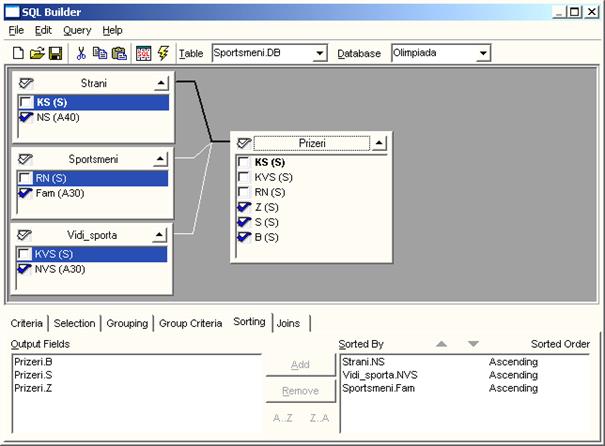Open the Query menu
605x446 pixels.
click(x=77, y=31)
